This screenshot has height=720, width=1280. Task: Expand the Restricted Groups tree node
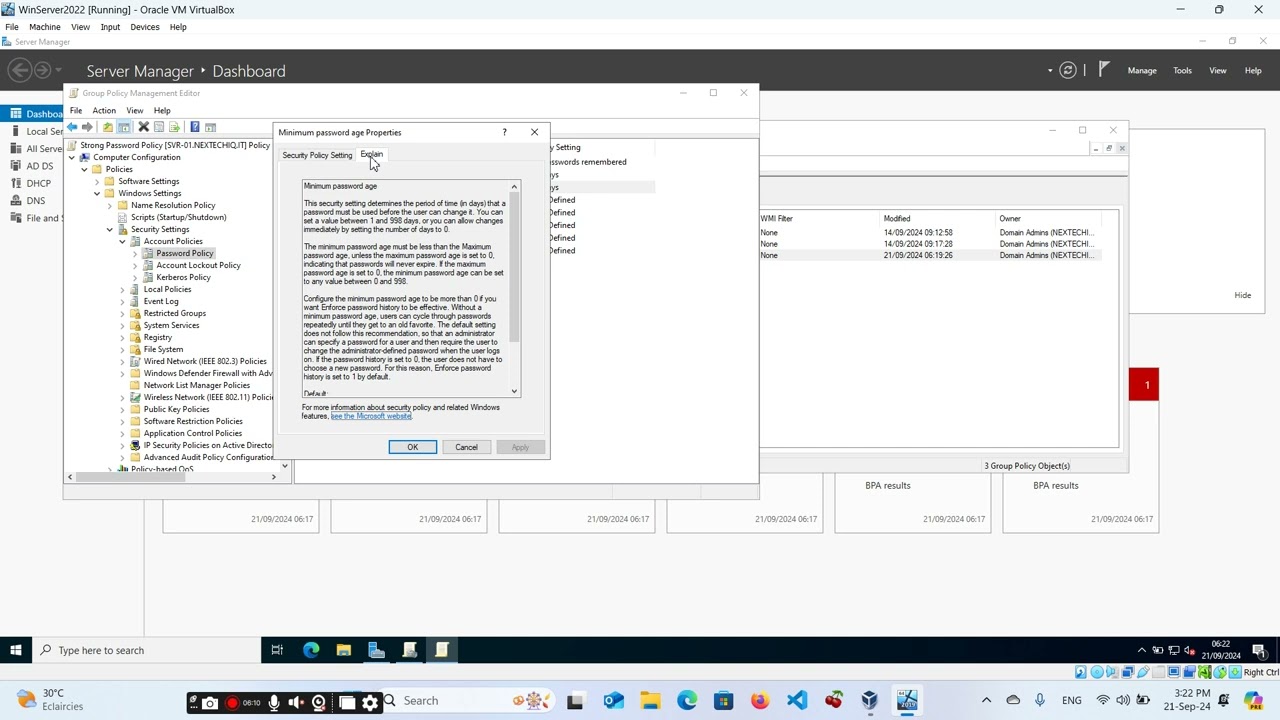point(122,313)
